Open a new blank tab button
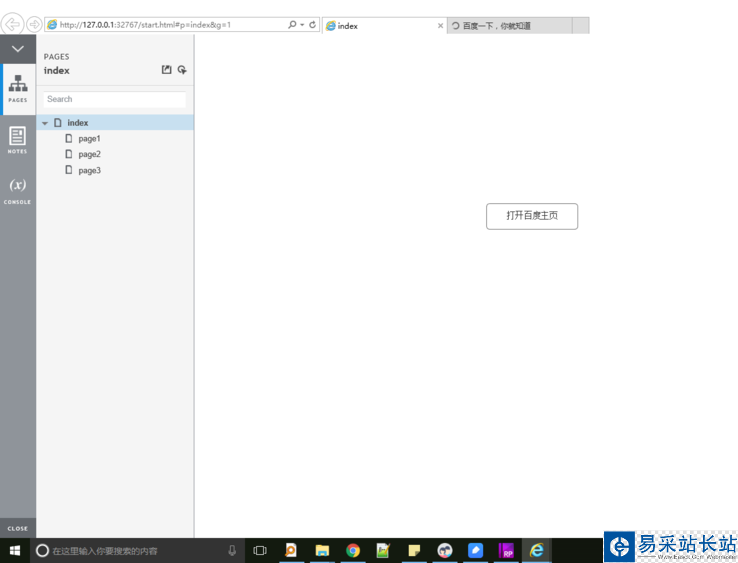This screenshot has width=738, height=563. click(581, 25)
